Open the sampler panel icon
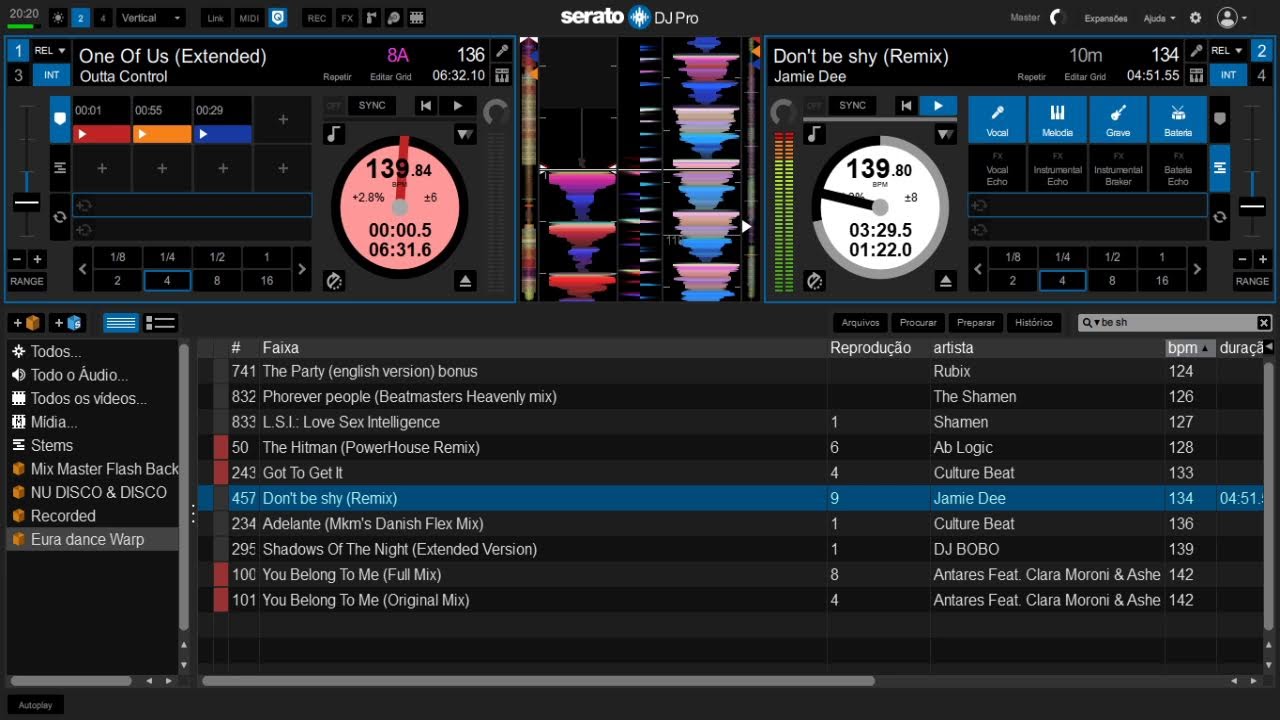Image resolution: width=1280 pixels, height=720 pixels. click(371, 18)
